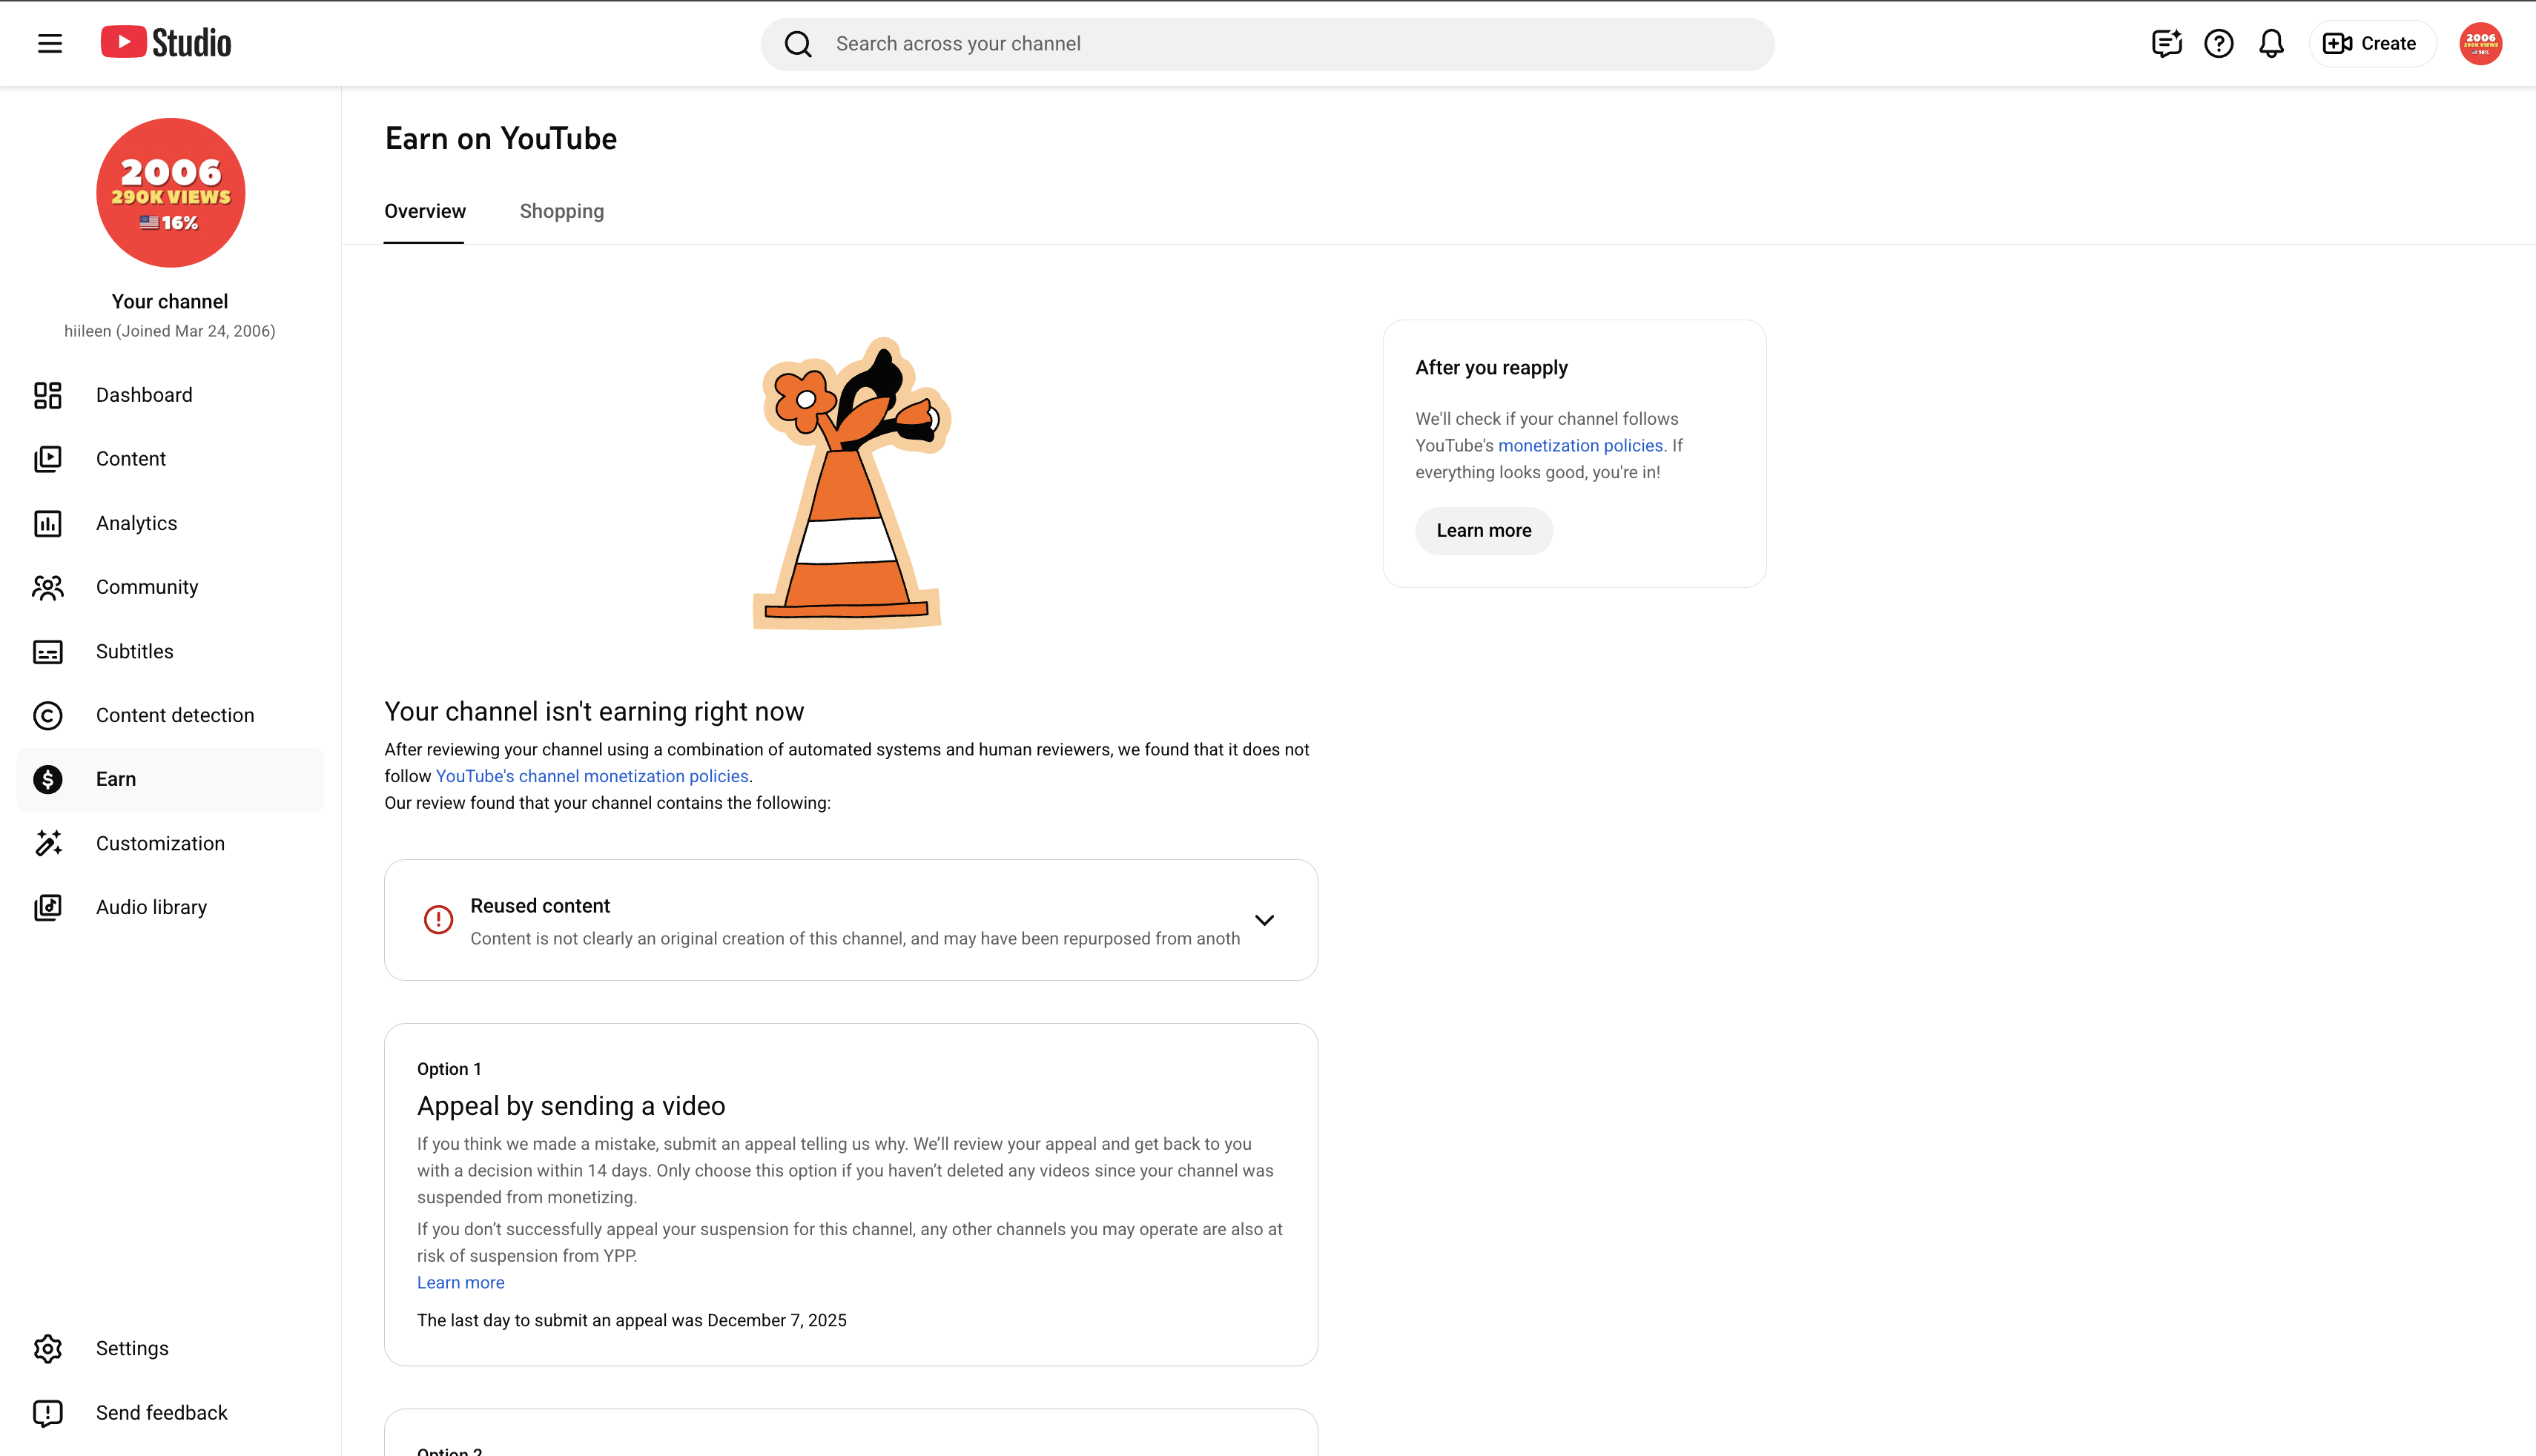Click the Analytics bar chart icon
Viewport: 2536px width, 1456px height.
tap(48, 523)
